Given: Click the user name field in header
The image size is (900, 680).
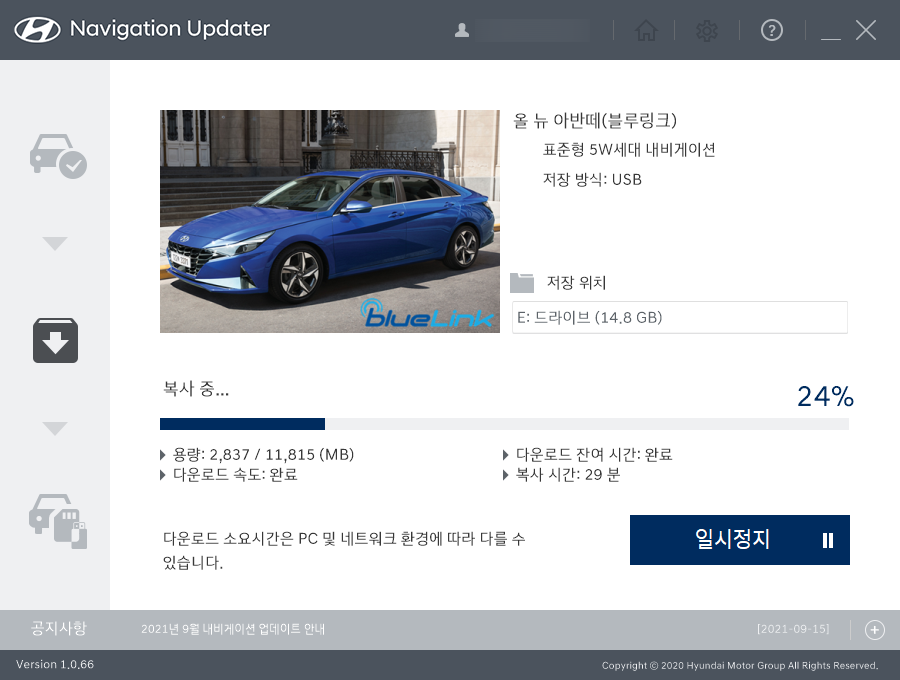Looking at the screenshot, I should (532, 30).
